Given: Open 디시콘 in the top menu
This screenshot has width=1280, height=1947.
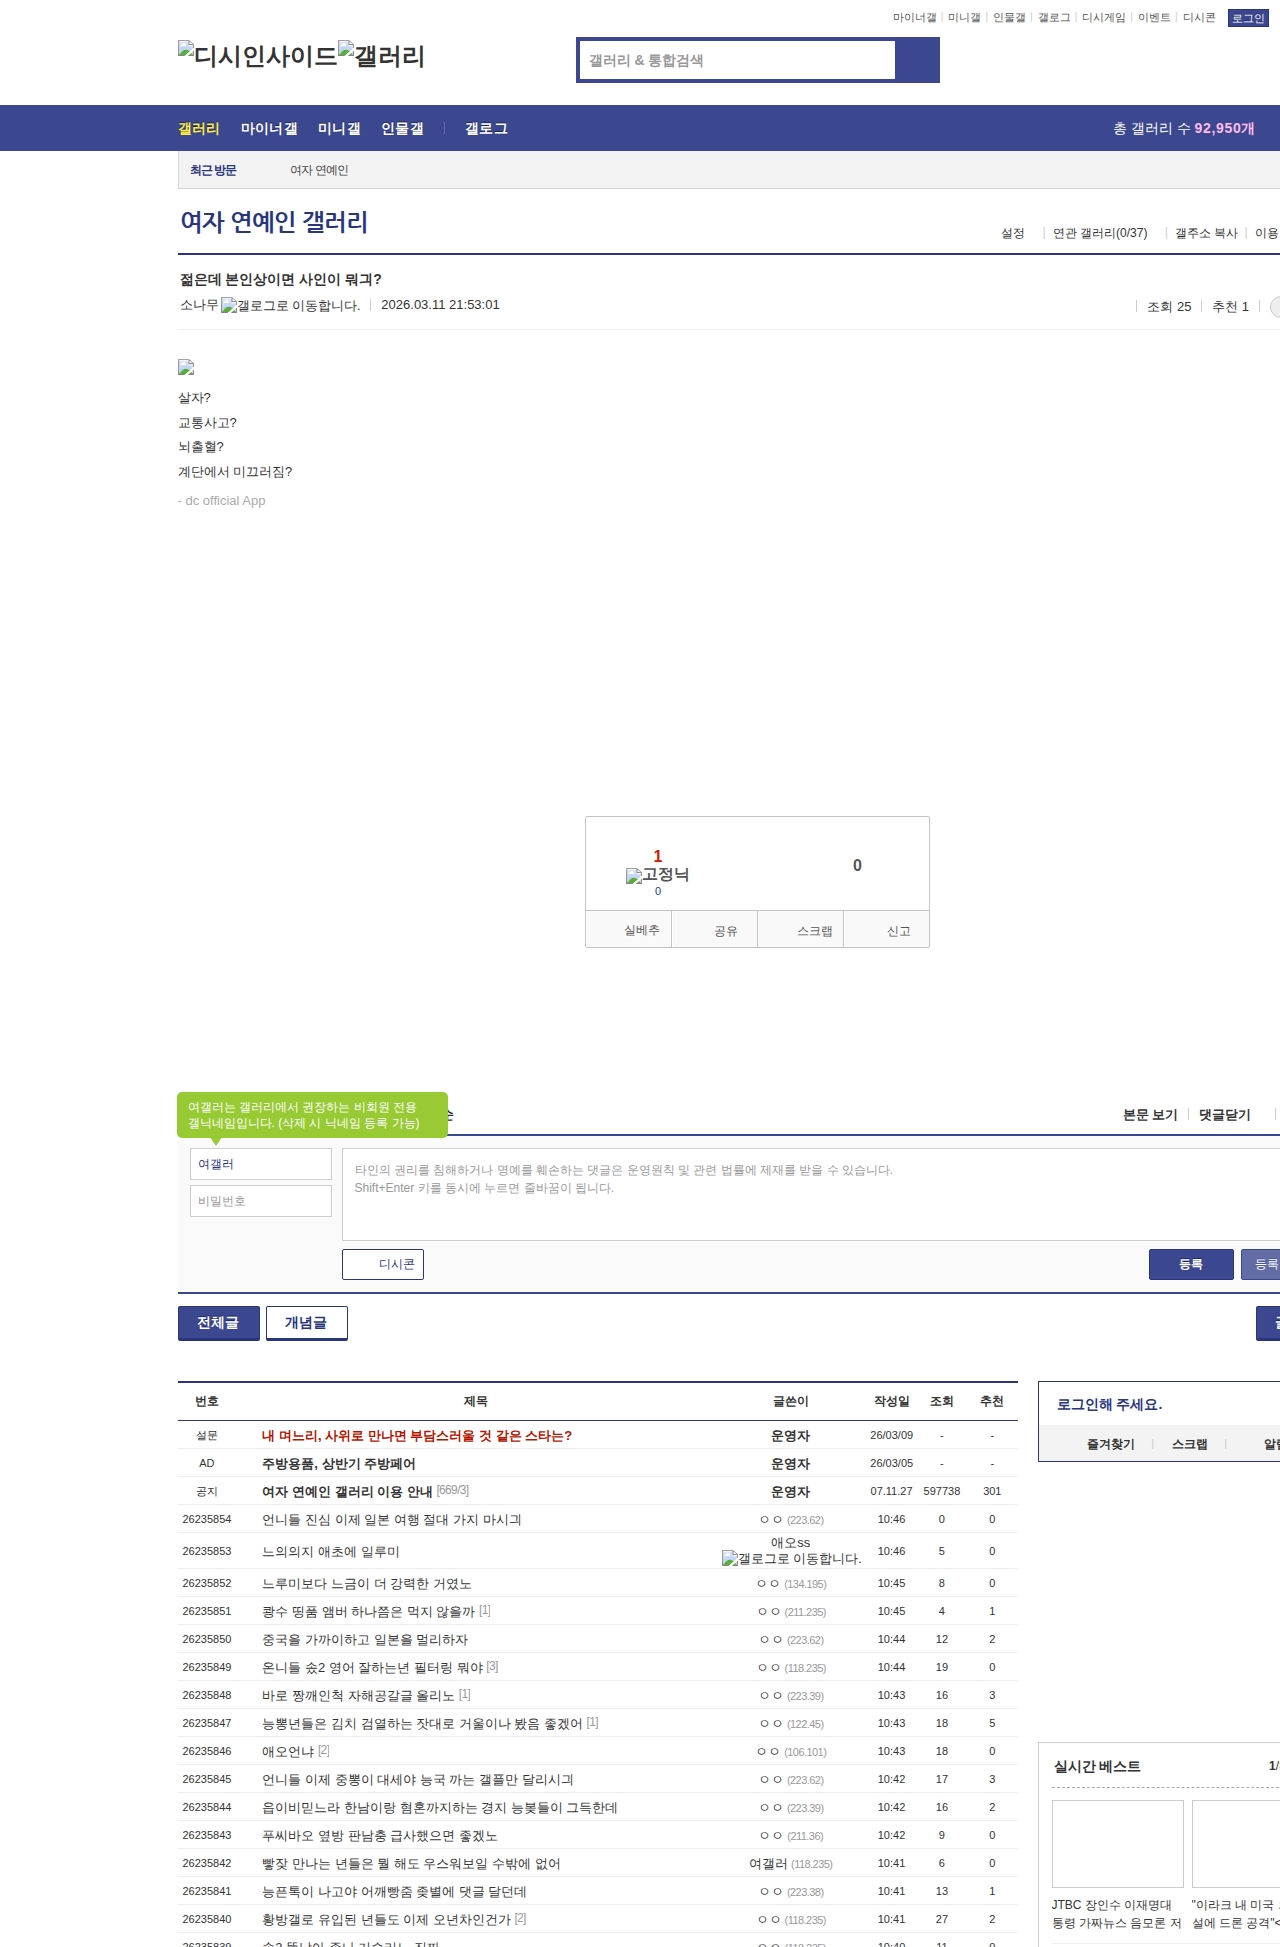Looking at the screenshot, I should tap(1199, 18).
